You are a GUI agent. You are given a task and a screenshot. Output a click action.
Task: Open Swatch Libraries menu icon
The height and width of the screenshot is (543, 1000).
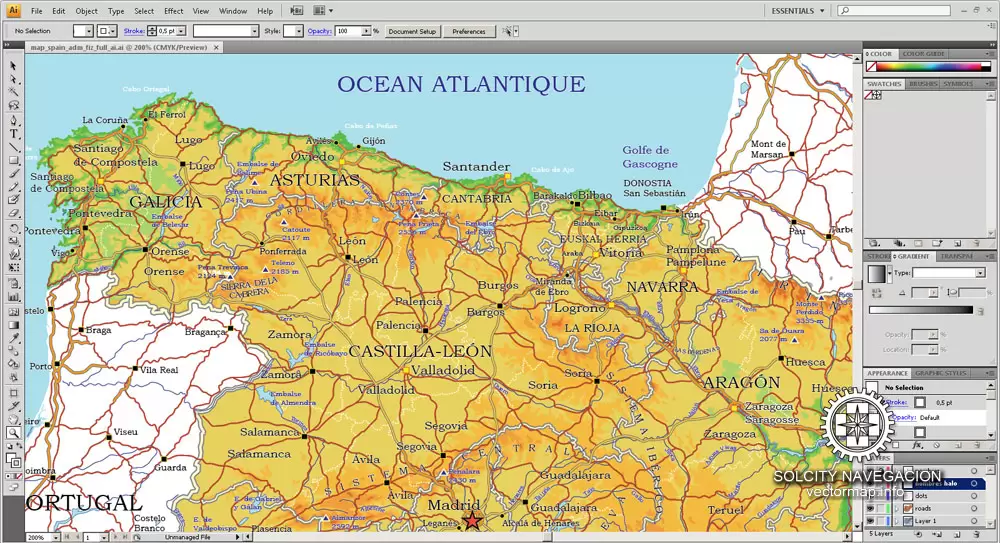click(875, 243)
